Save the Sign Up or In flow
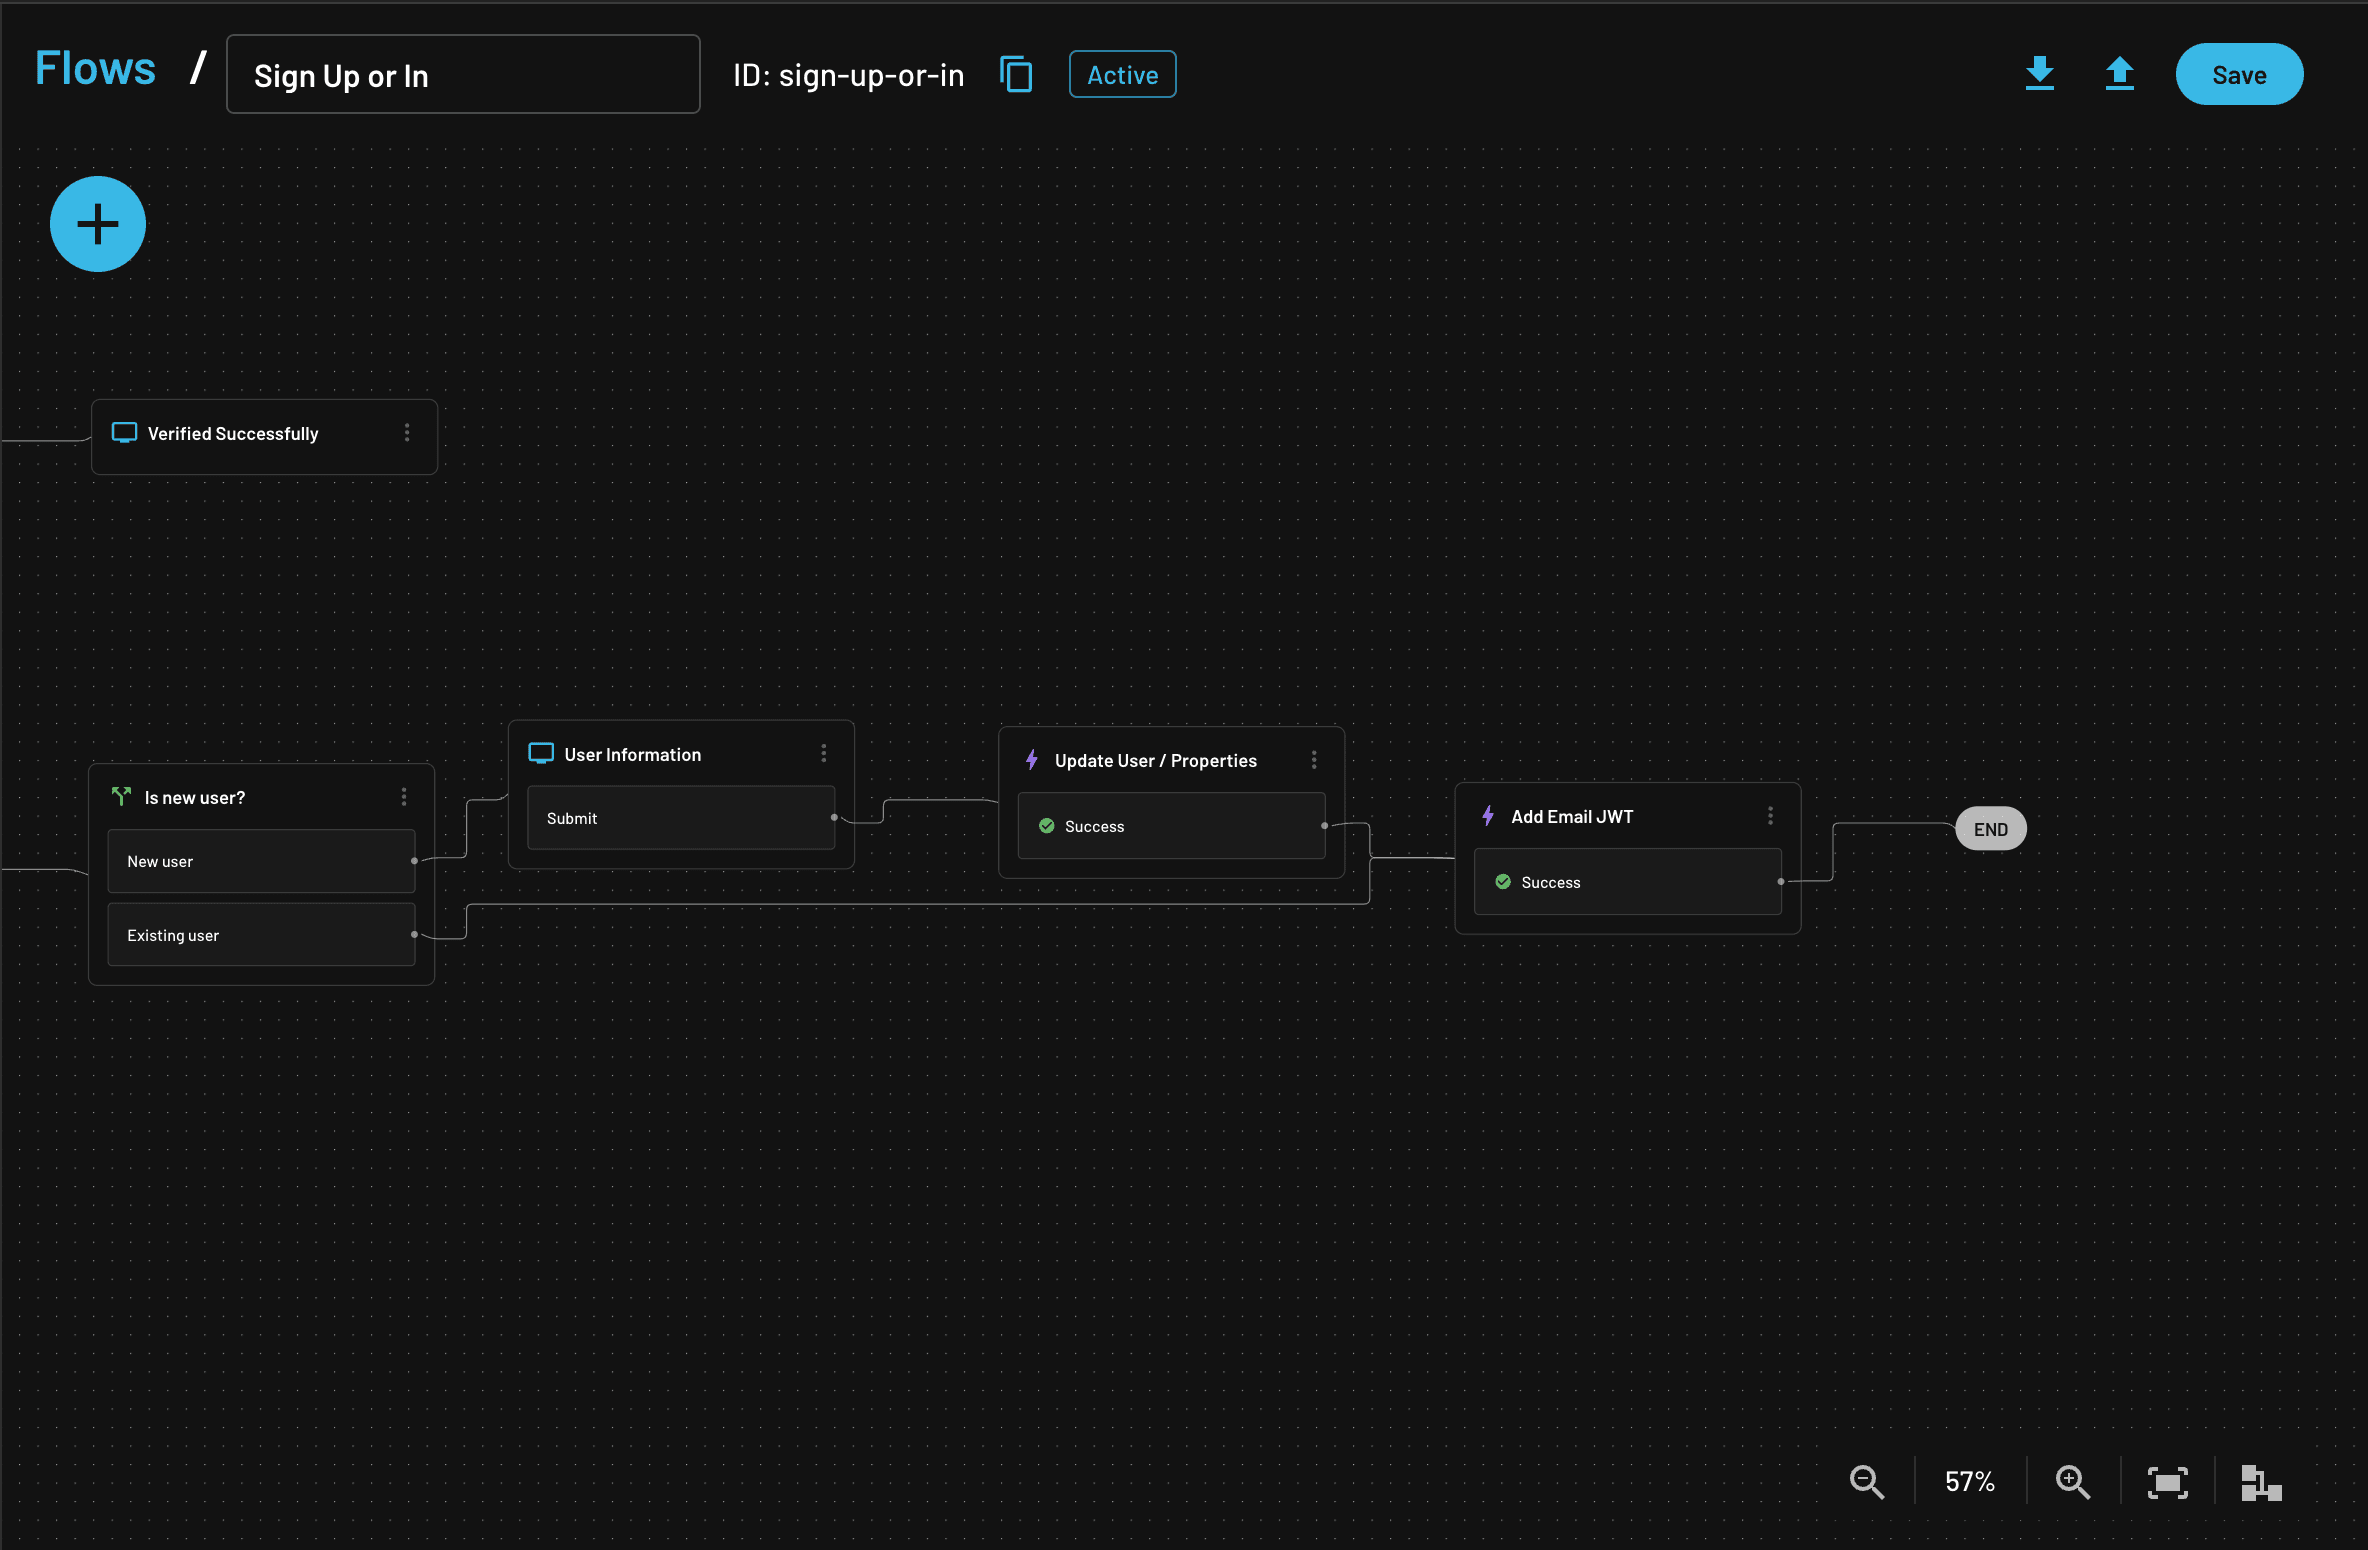The width and height of the screenshot is (2368, 1550). 2239,74
